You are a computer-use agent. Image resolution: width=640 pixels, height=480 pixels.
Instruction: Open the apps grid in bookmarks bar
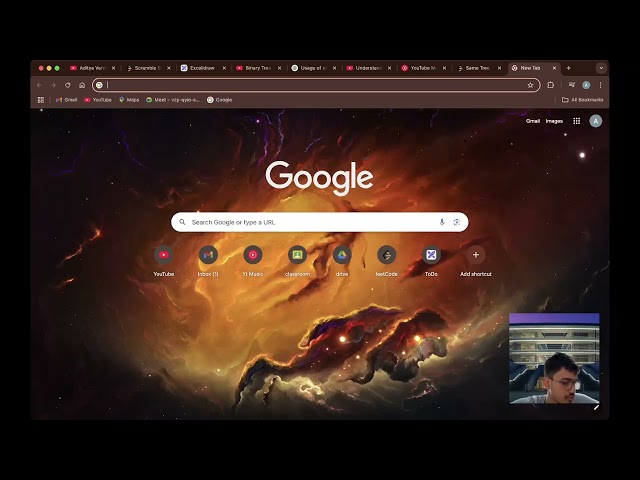pos(41,100)
